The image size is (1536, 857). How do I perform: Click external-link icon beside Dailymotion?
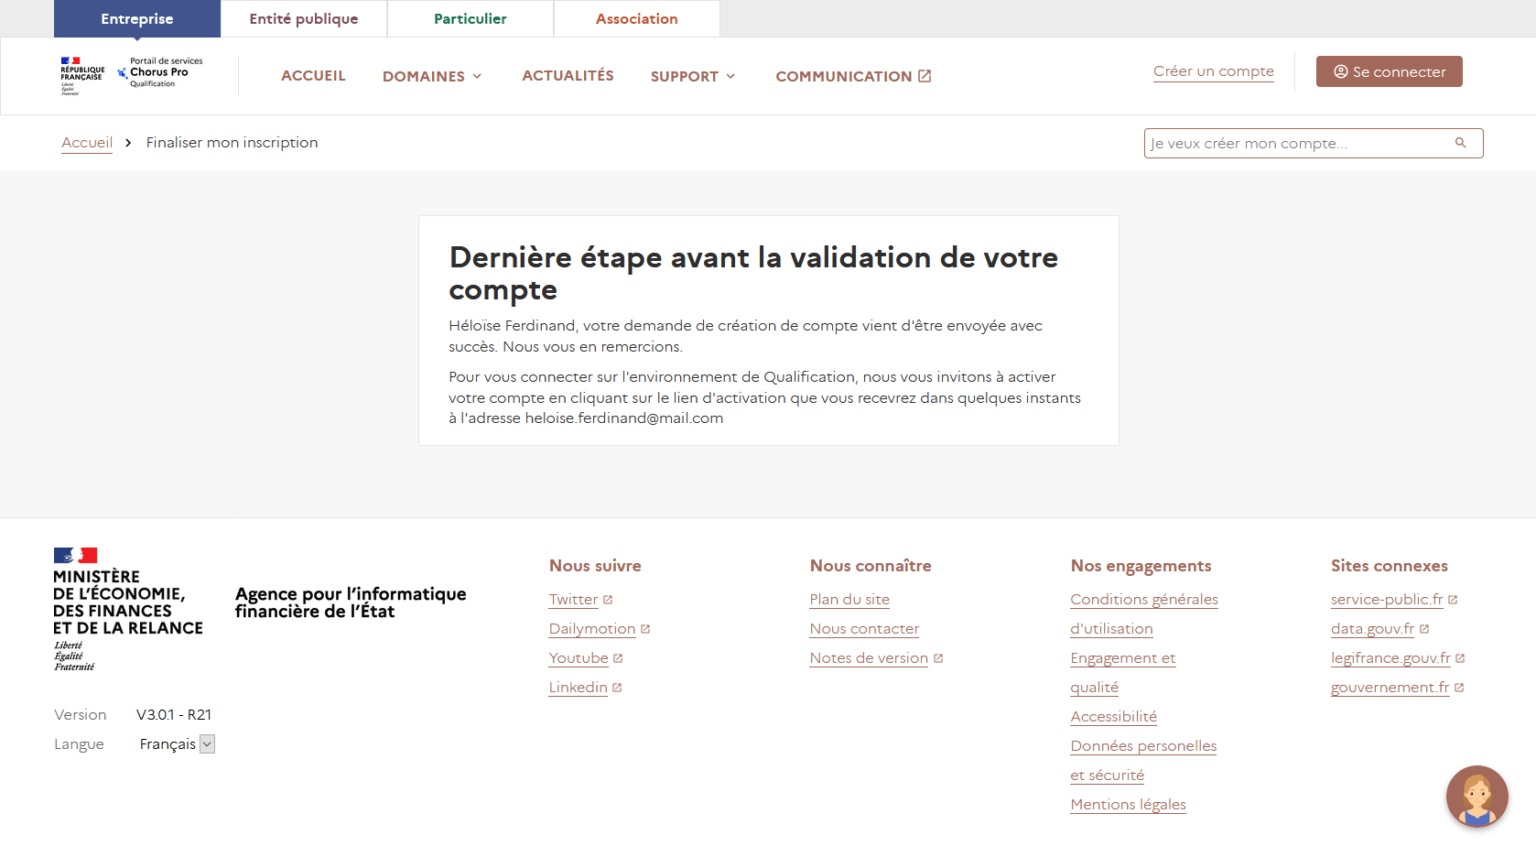coord(645,629)
